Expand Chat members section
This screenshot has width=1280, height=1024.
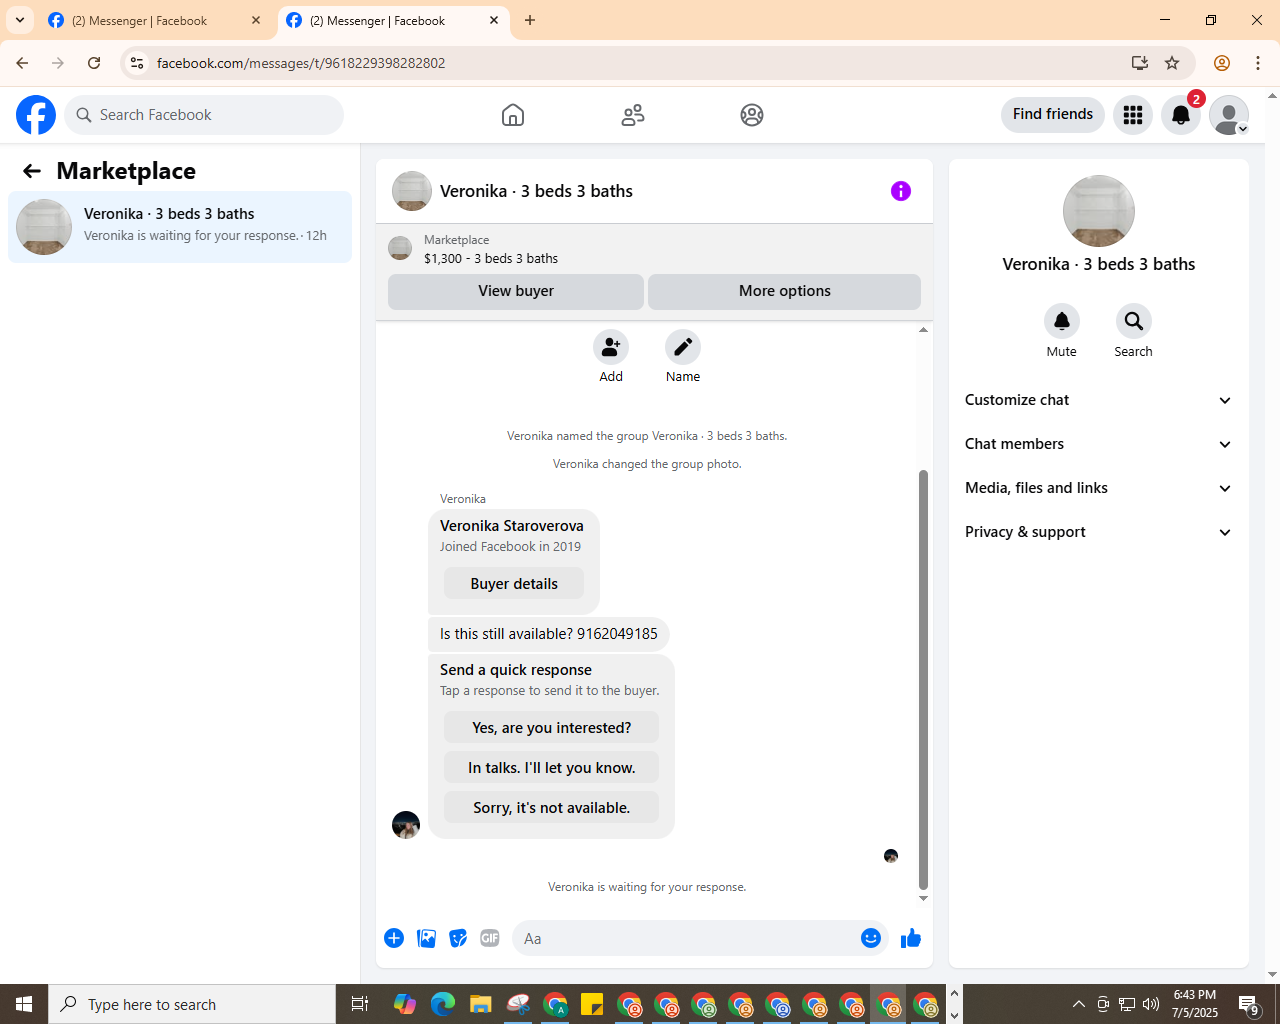1099,444
